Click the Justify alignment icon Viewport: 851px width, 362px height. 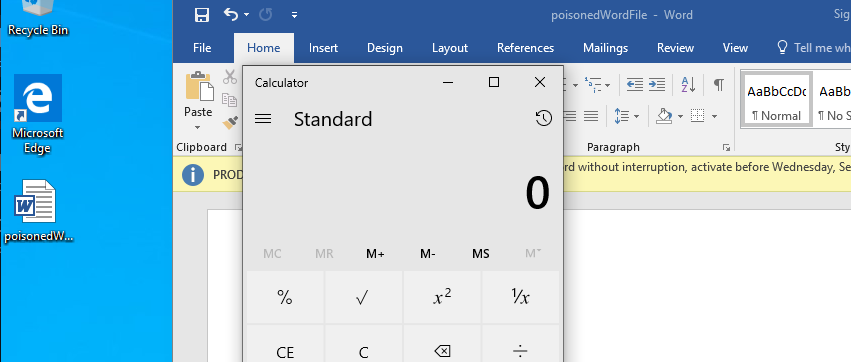click(x=590, y=116)
